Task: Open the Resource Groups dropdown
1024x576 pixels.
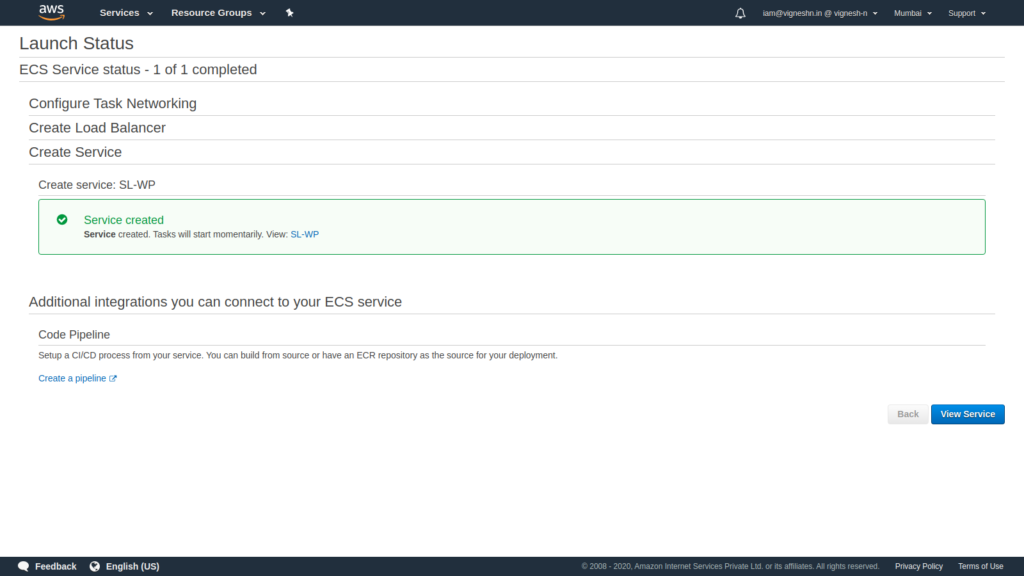Action: coord(218,12)
